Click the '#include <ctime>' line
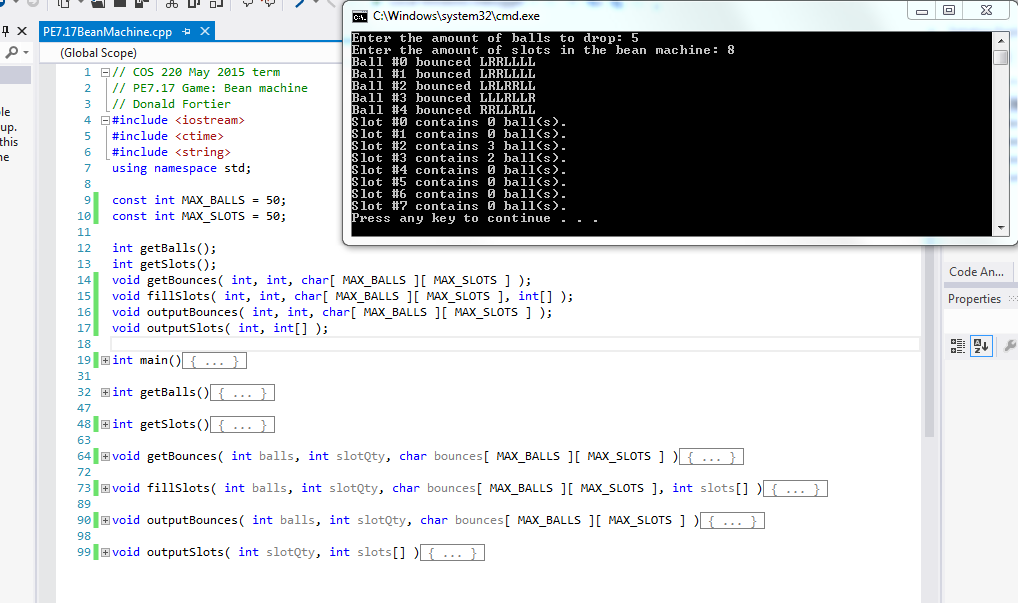1018x603 pixels. (168, 136)
